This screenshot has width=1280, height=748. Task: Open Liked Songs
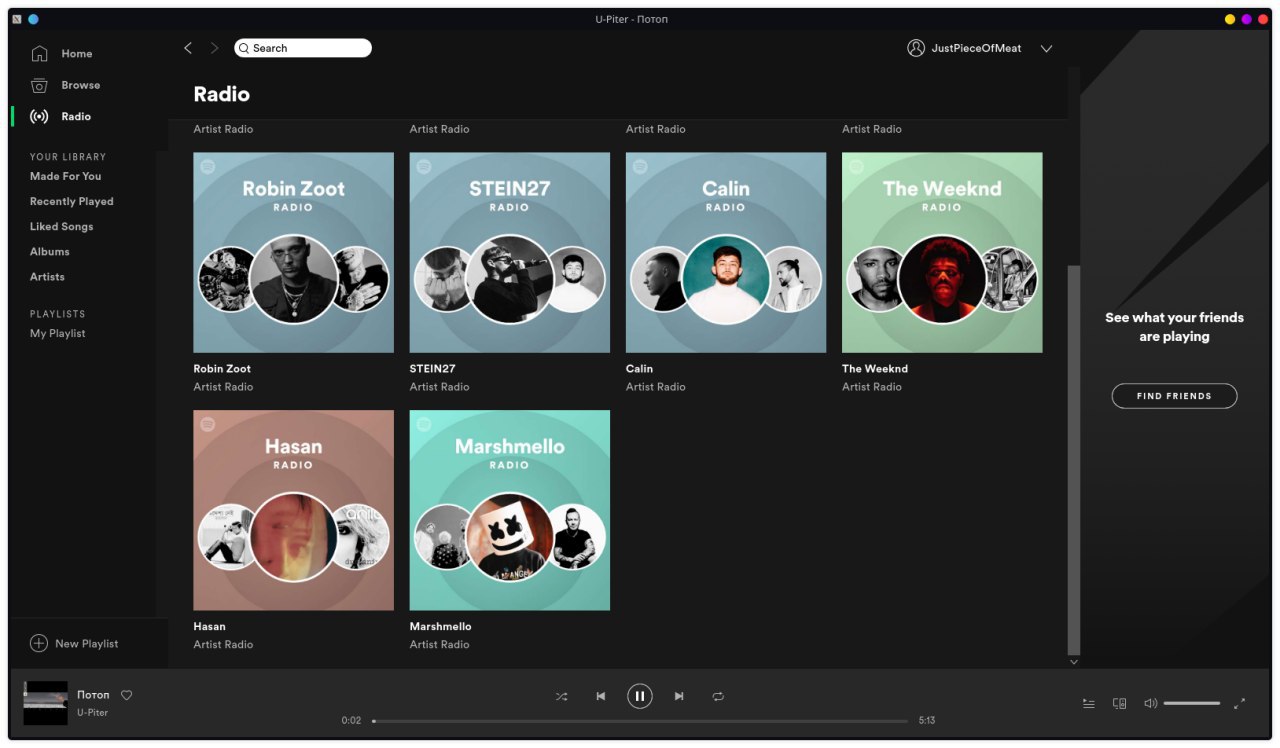click(x=61, y=227)
